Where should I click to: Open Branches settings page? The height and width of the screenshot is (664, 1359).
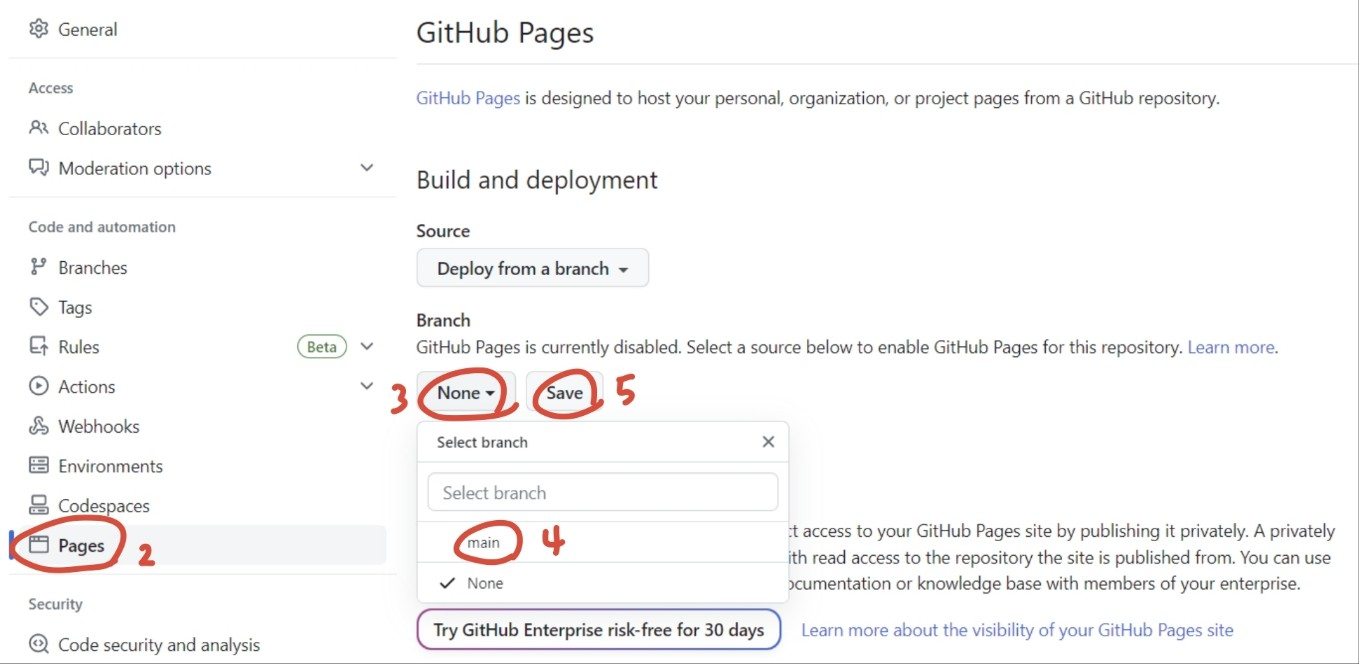(x=93, y=267)
